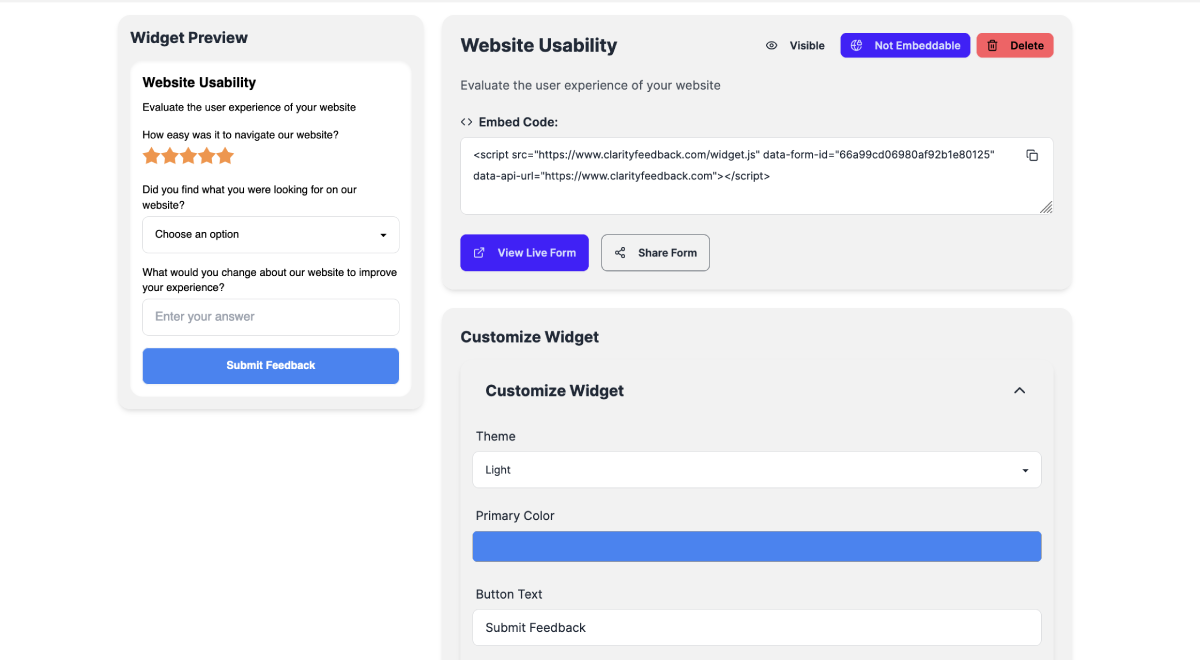Click the embed code text area

pyautogui.click(x=757, y=176)
